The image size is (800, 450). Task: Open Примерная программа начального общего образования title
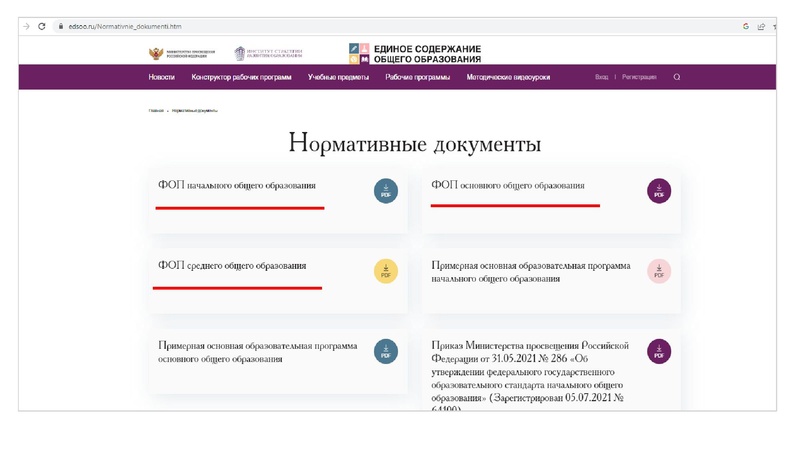pos(531,272)
